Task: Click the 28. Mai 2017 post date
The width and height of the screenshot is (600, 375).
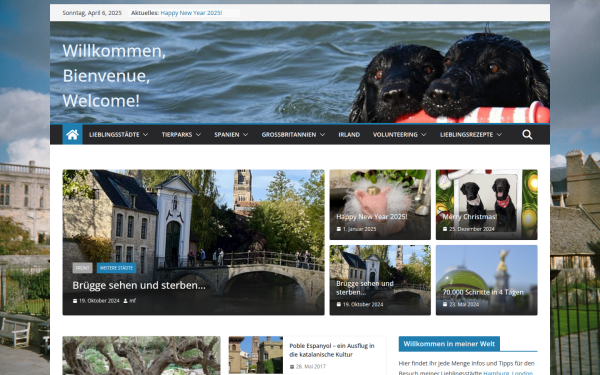Action: click(311, 367)
